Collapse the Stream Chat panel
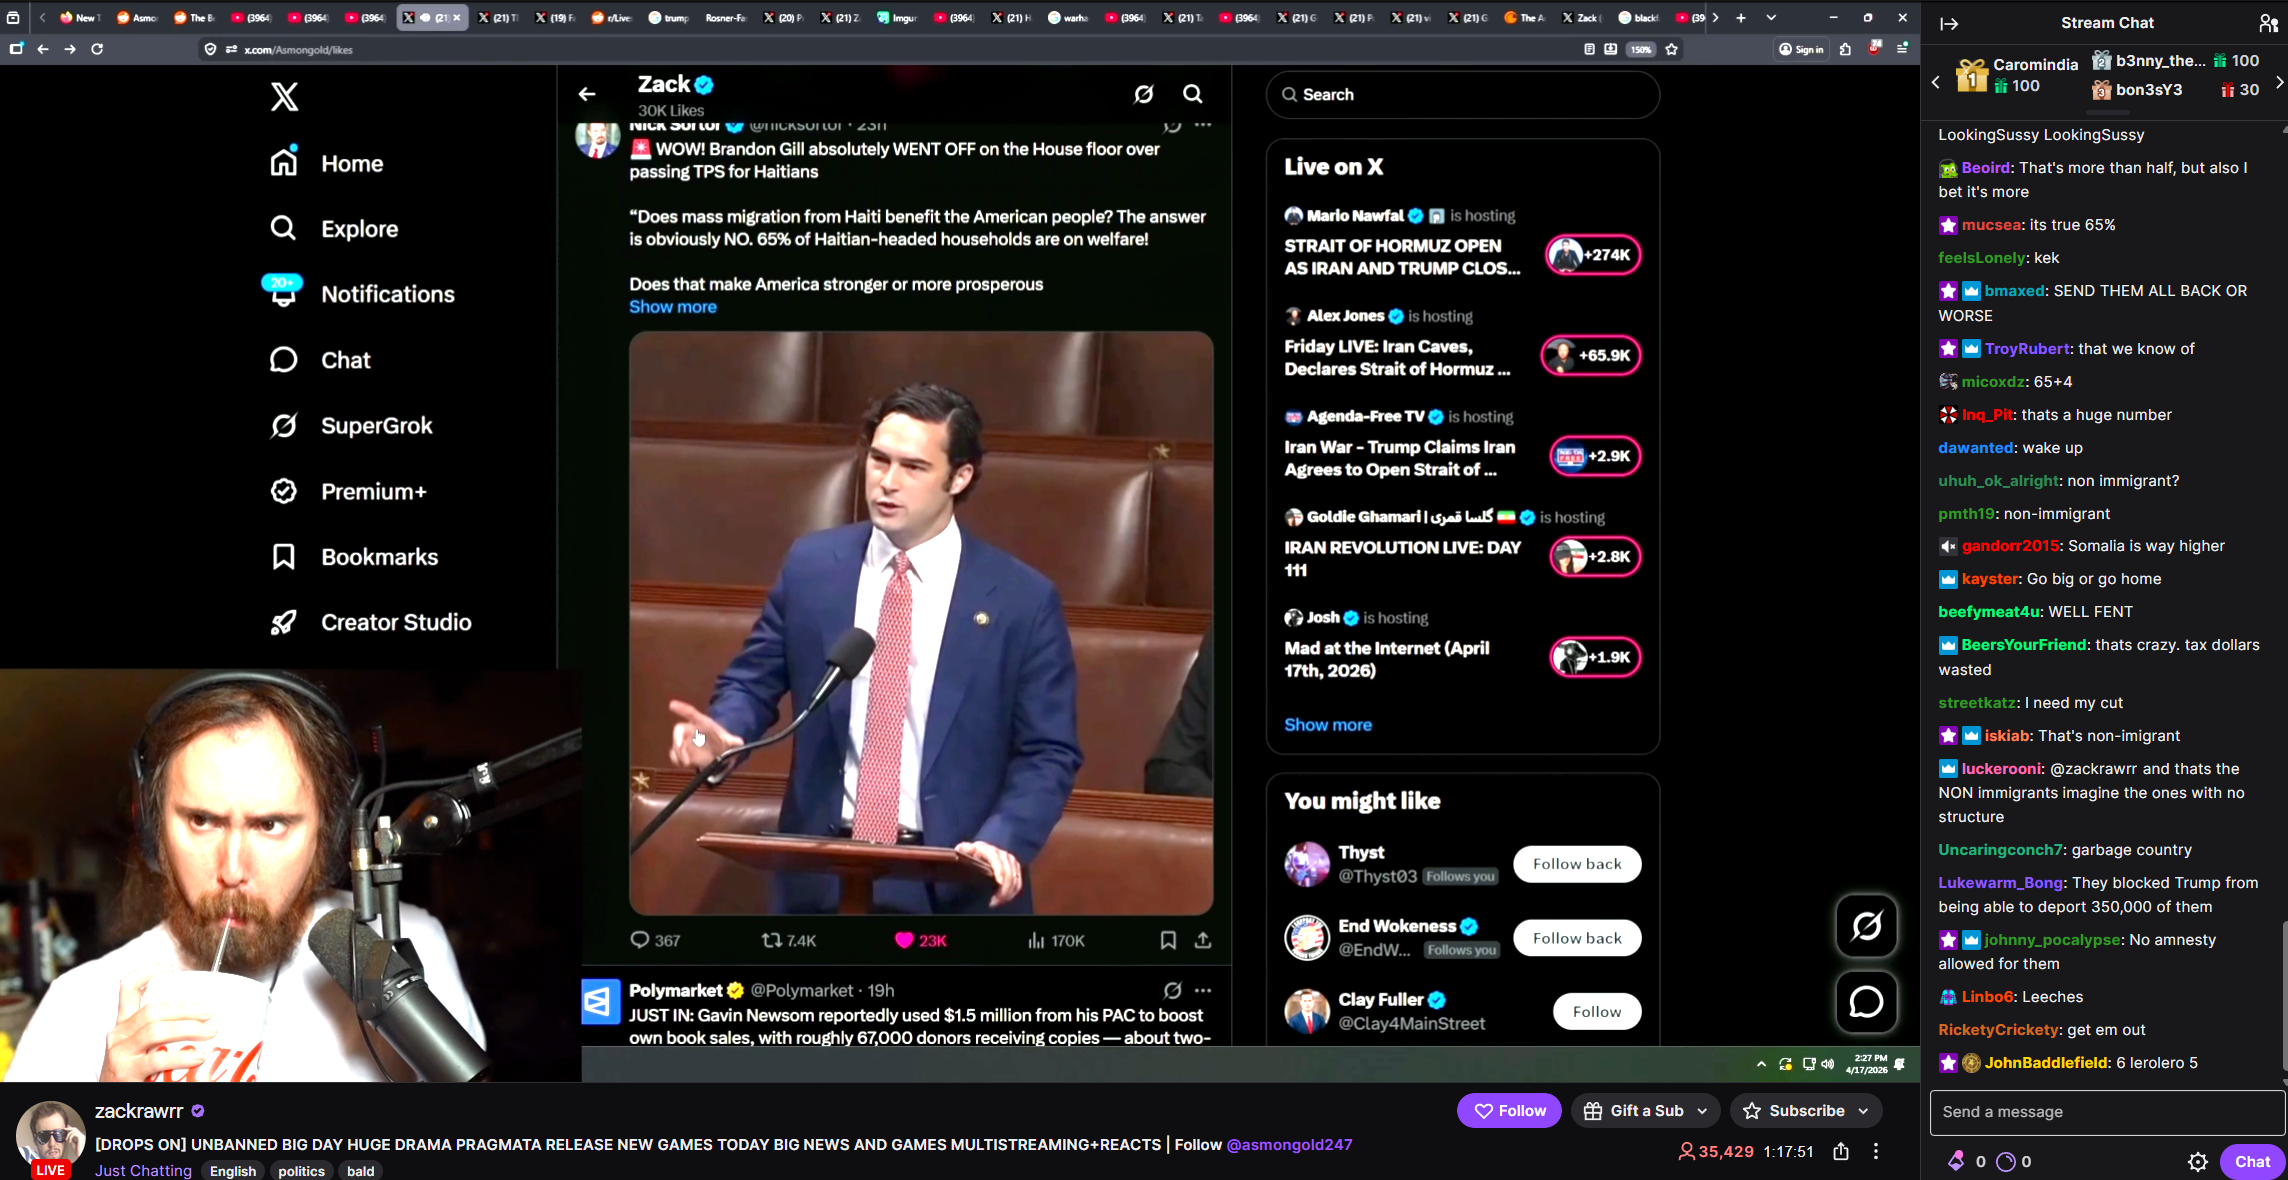The height and width of the screenshot is (1180, 2288). tap(1949, 23)
